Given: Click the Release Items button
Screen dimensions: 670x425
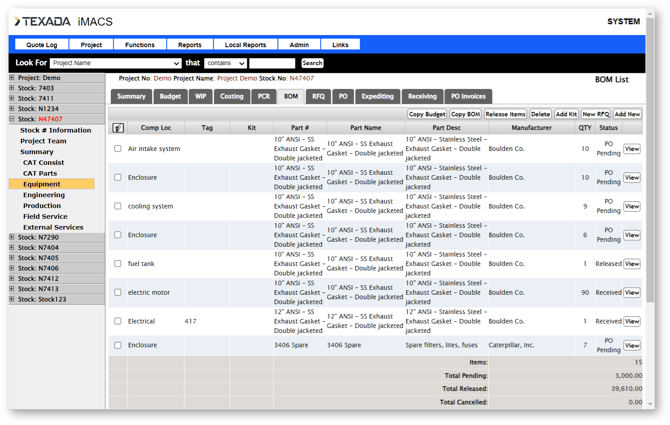Looking at the screenshot, I should (505, 115).
